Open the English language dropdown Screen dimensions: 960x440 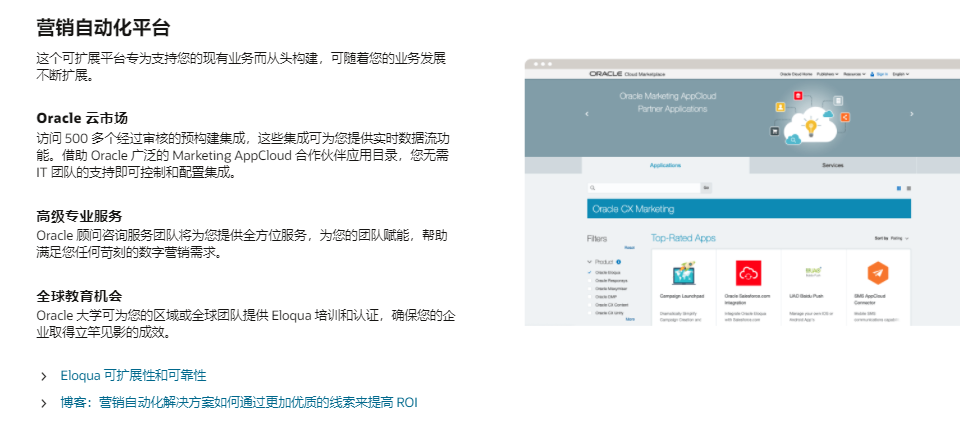point(901,74)
